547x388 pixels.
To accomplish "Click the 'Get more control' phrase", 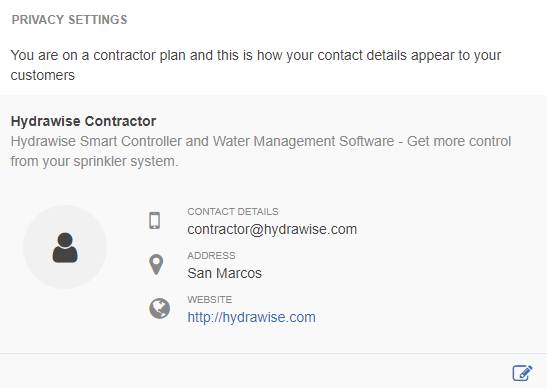I will click(x=459, y=141).
